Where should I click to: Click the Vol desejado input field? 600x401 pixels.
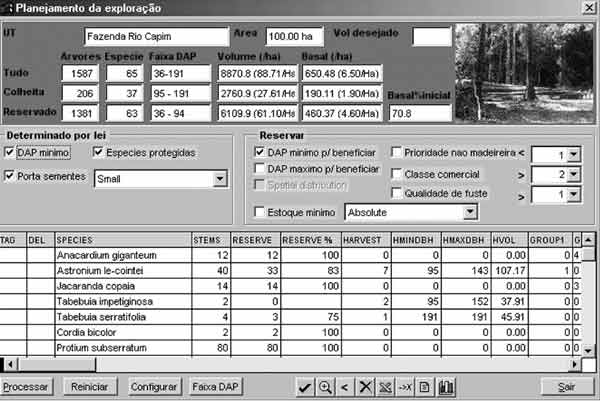tap(431, 37)
